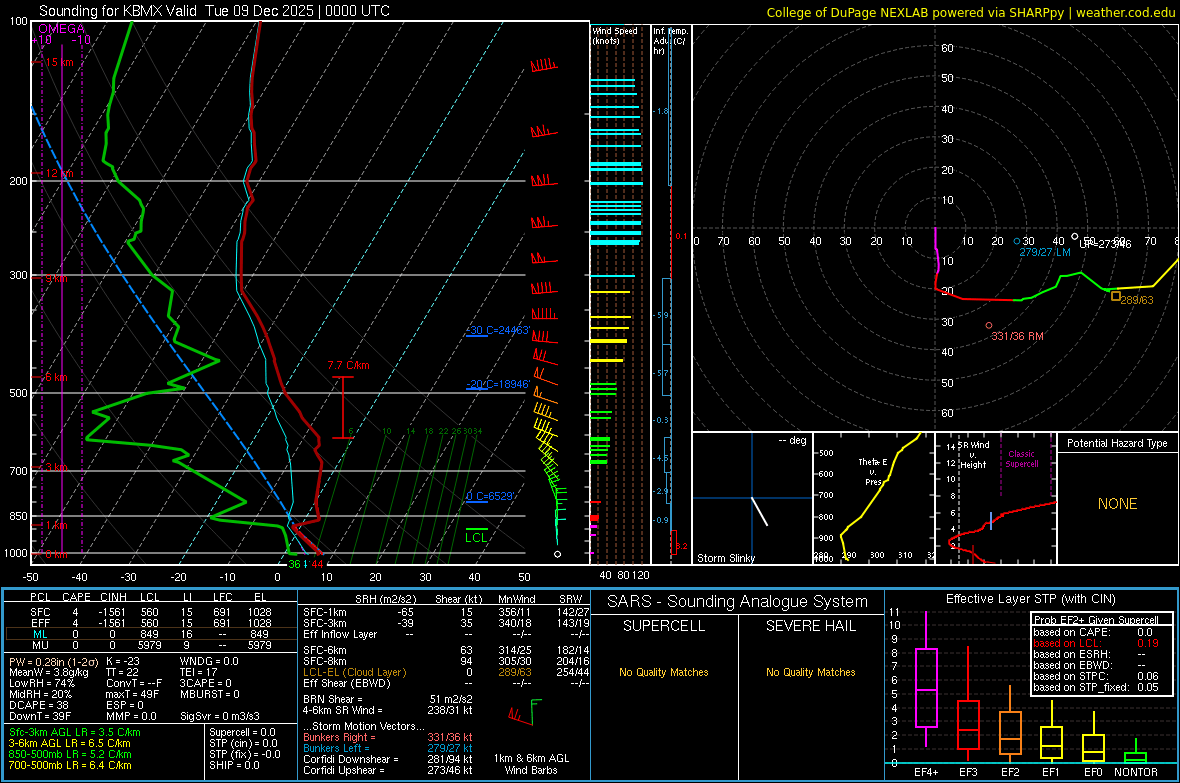
Task: Click the -30 C=24463' height label
Action: [497, 331]
